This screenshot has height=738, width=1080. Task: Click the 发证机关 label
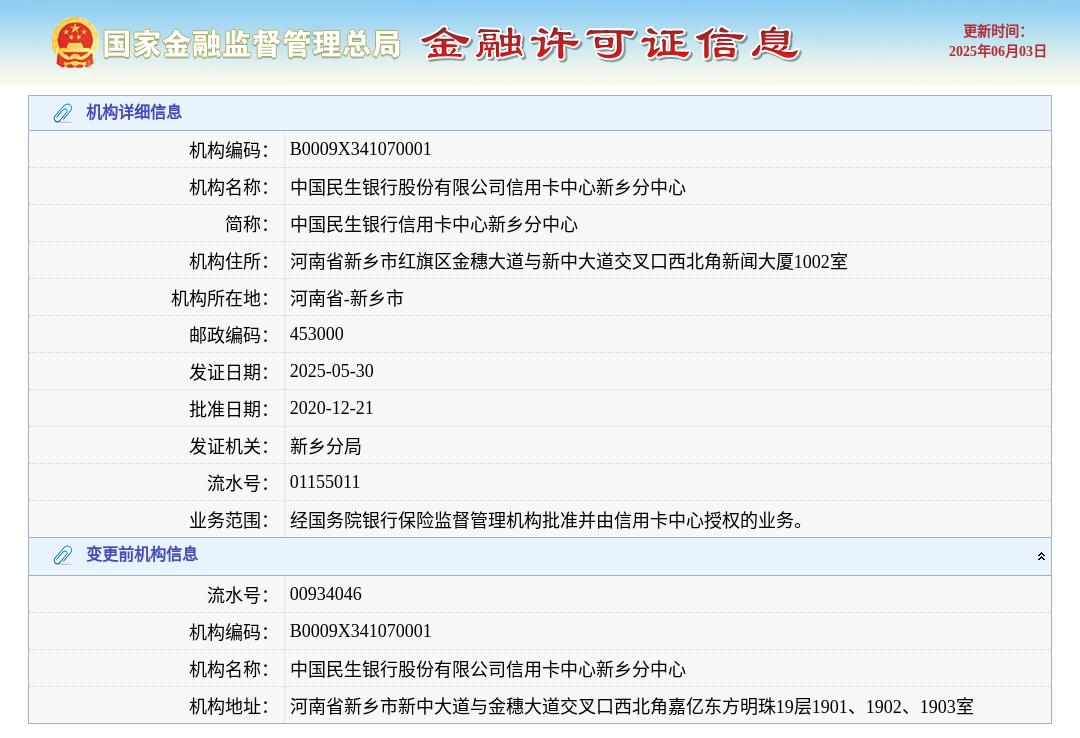click(x=229, y=447)
